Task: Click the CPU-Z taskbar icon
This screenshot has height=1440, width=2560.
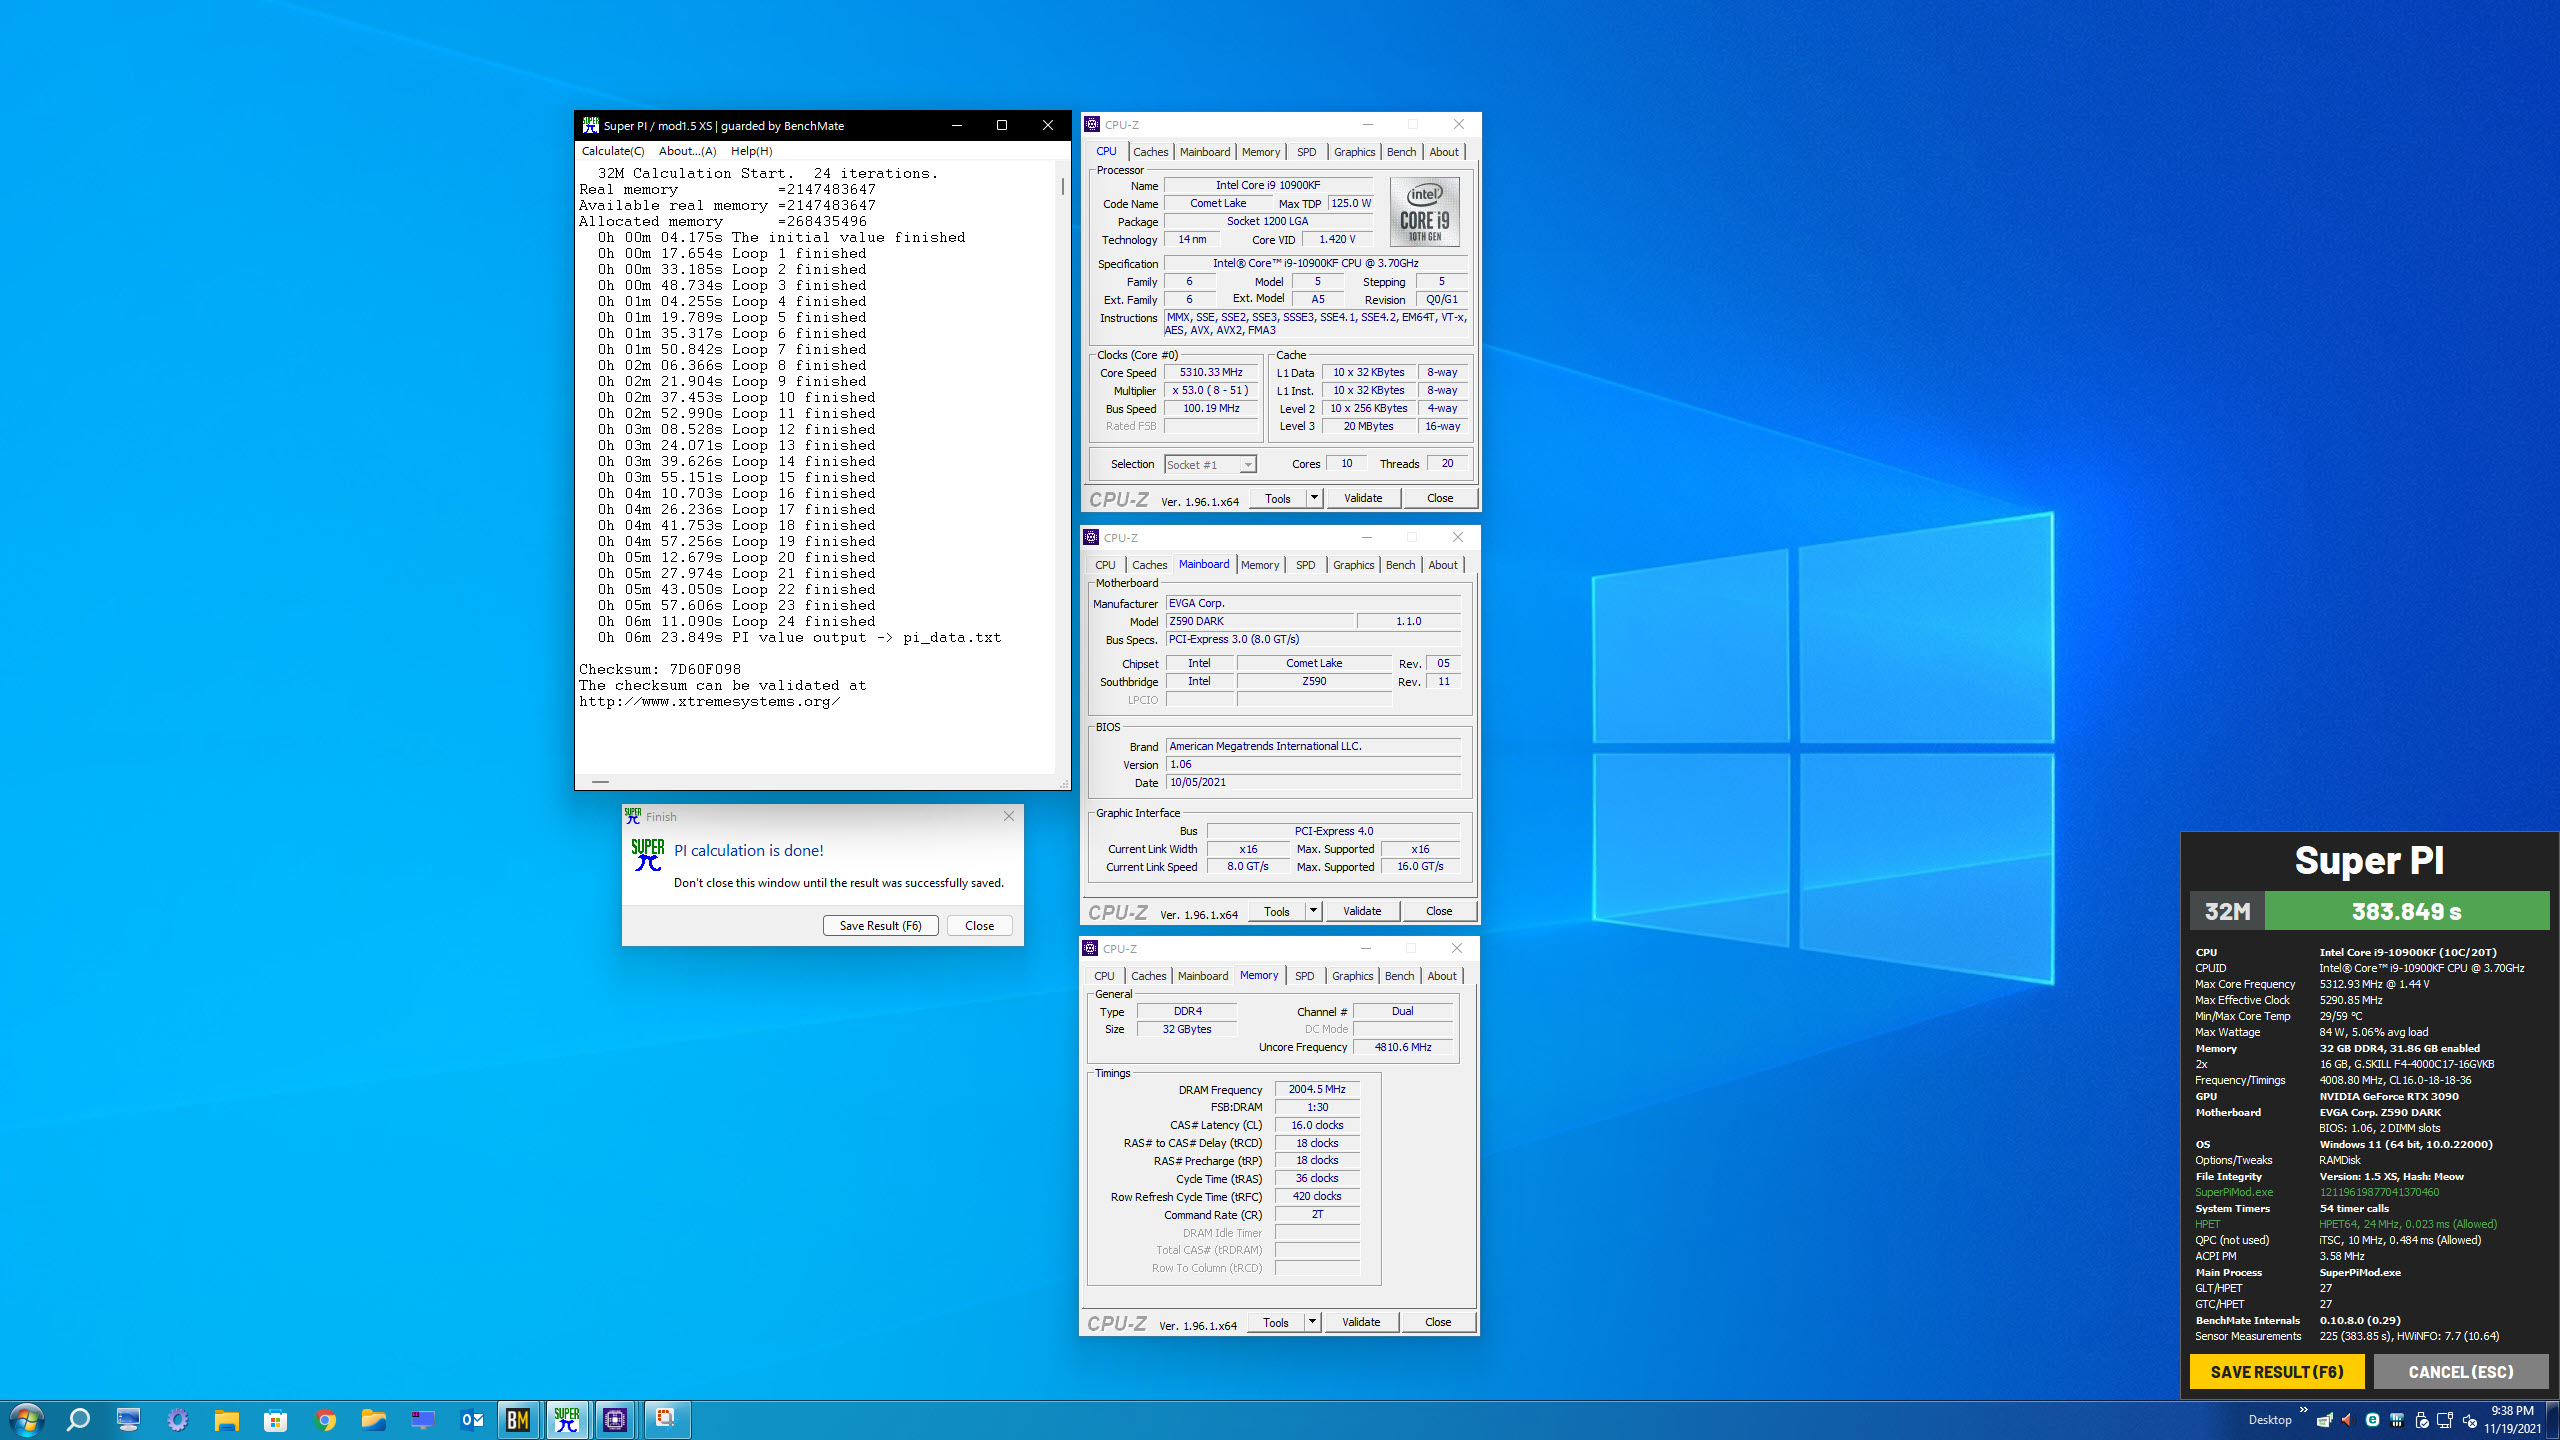Action: (x=615, y=1419)
